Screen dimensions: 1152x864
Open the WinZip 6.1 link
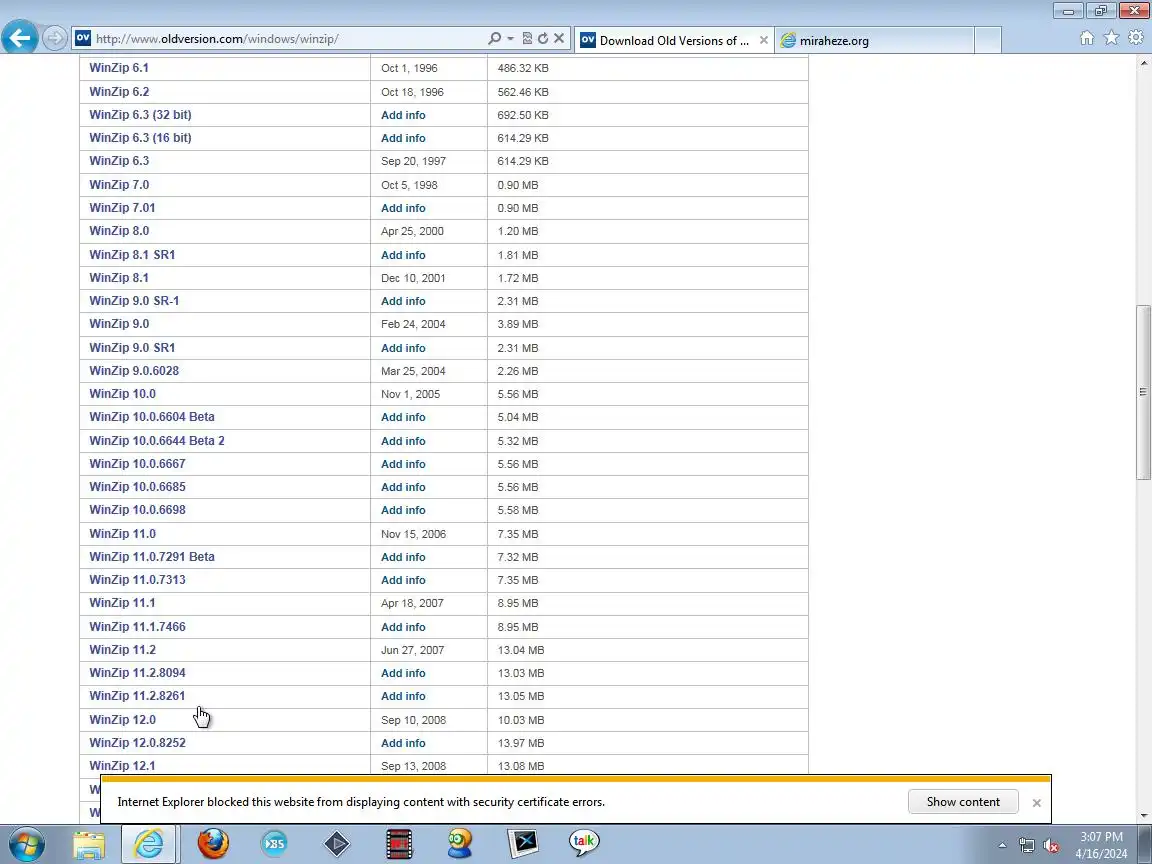[x=119, y=68]
